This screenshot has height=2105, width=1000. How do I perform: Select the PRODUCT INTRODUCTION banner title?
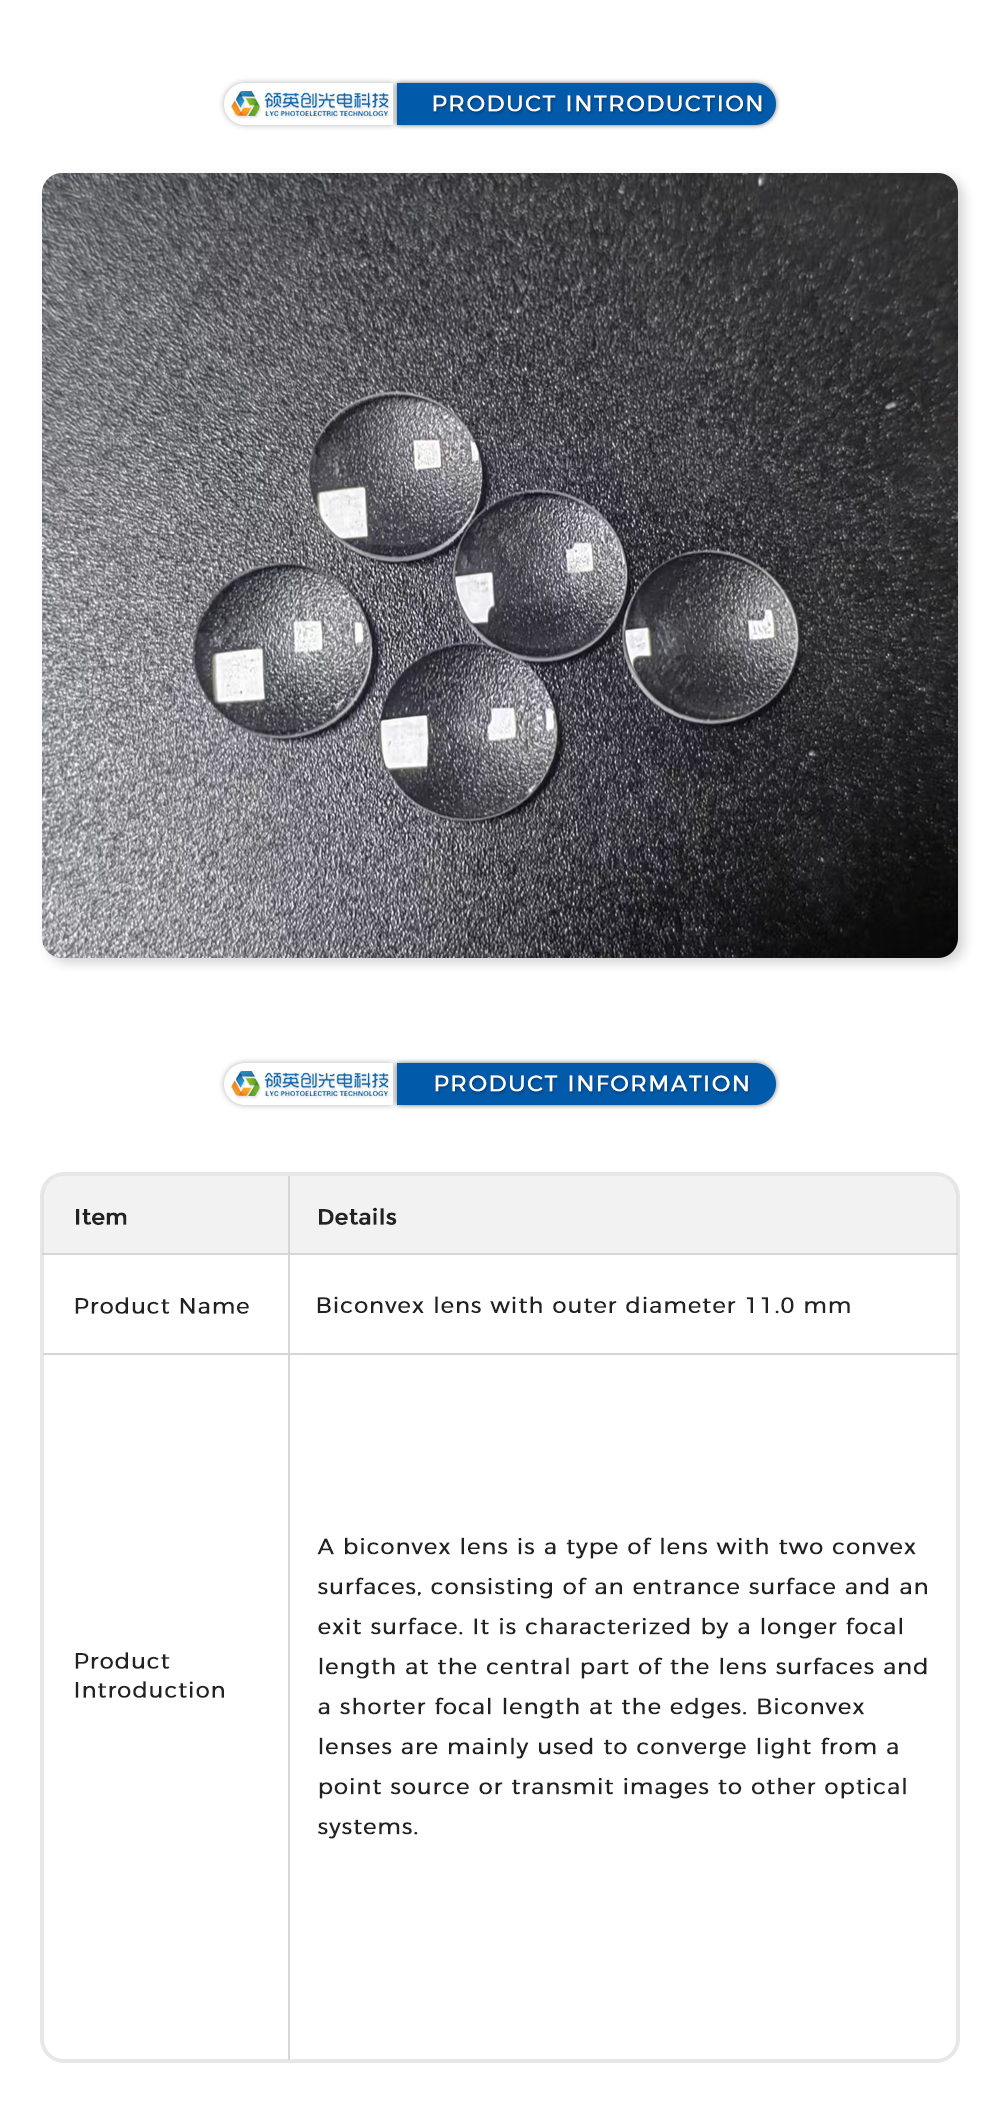pyautogui.click(x=597, y=104)
